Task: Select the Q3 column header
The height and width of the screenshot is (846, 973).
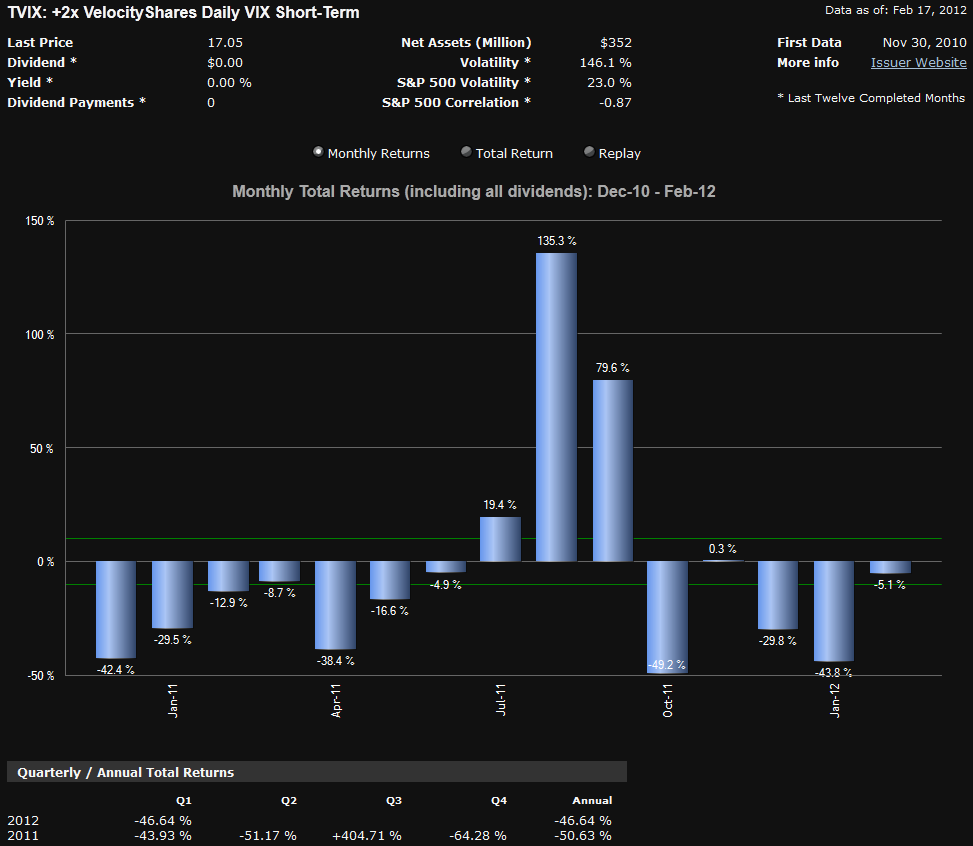Action: click(393, 801)
